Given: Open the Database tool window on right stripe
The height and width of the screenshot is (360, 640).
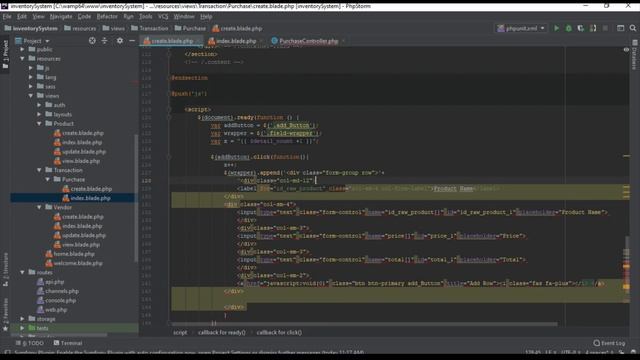Looking at the screenshot, I should [x=635, y=56].
